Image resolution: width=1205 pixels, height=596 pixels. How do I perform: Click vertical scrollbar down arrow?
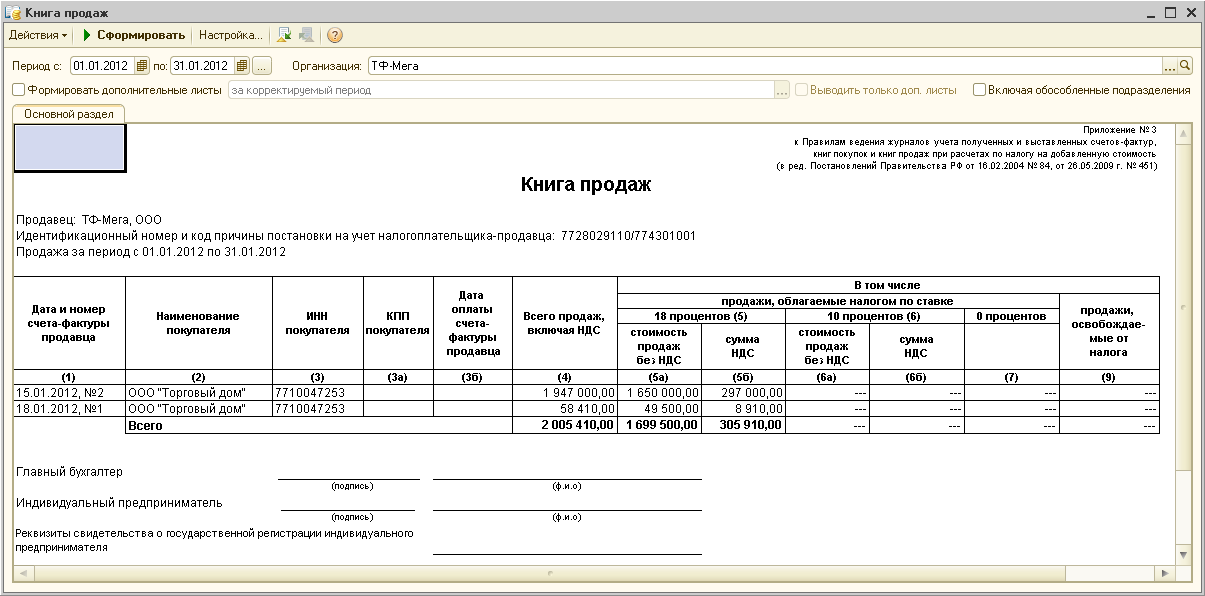pos(1184,554)
